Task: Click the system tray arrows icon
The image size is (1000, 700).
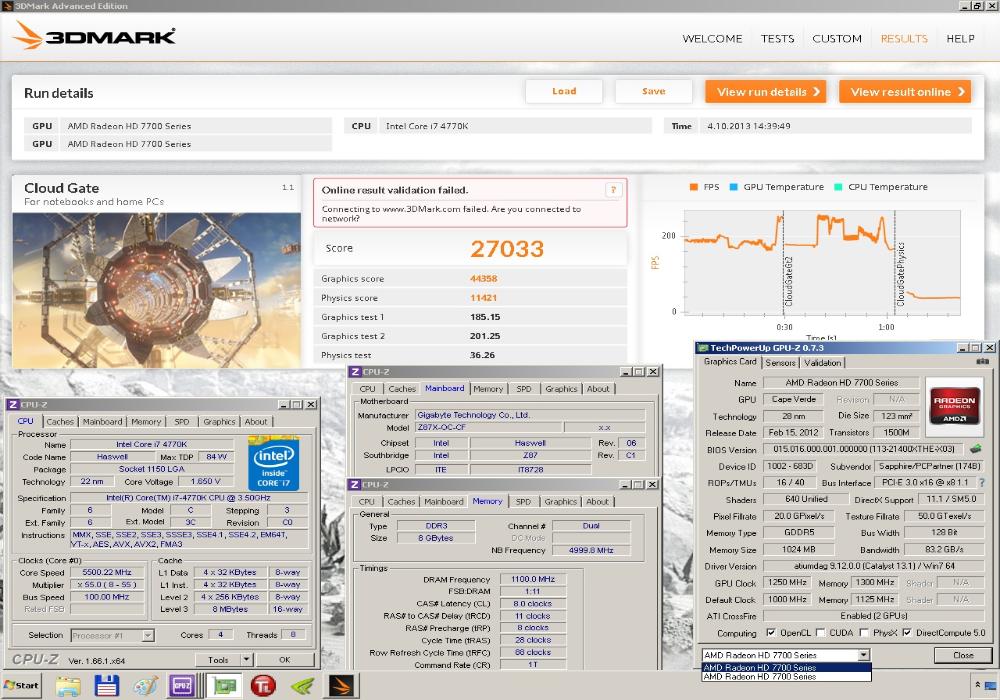Action: pos(977,685)
